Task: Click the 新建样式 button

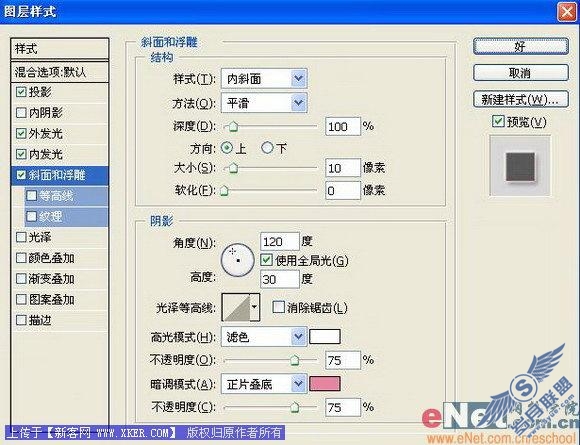Action: [x=520, y=99]
